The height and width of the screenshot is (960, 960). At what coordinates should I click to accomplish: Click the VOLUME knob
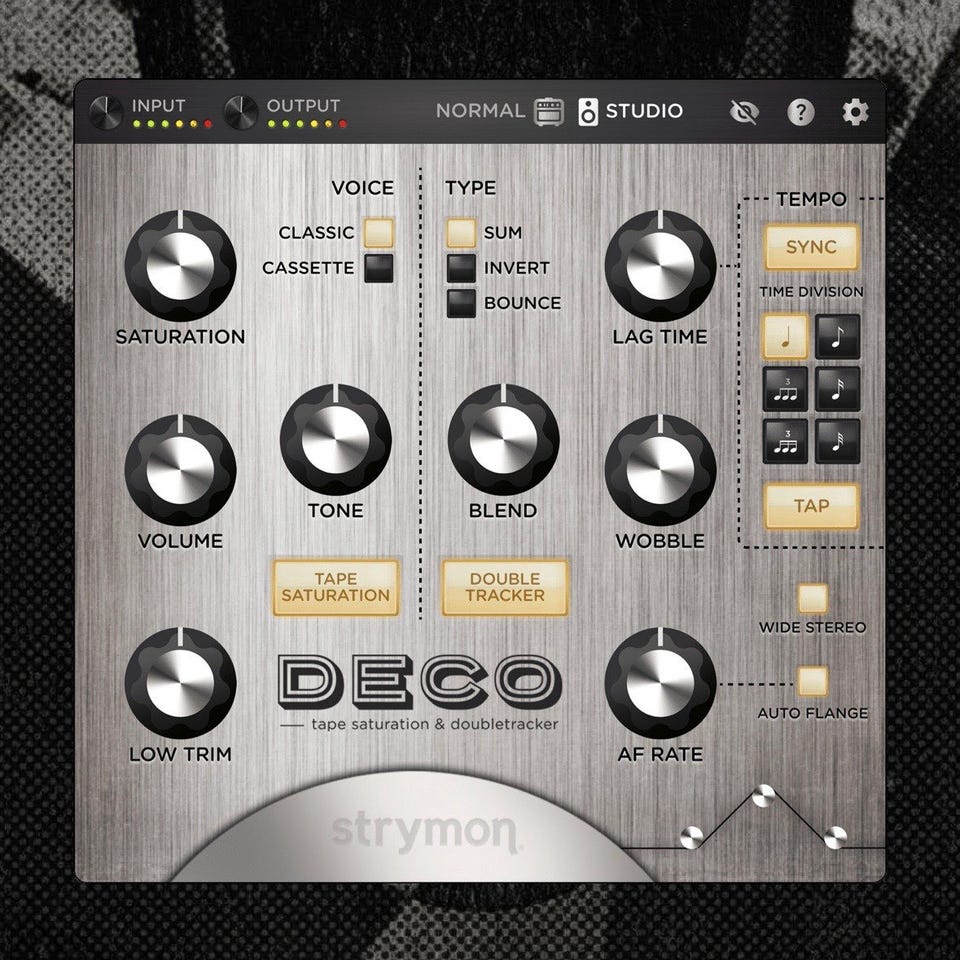180,470
